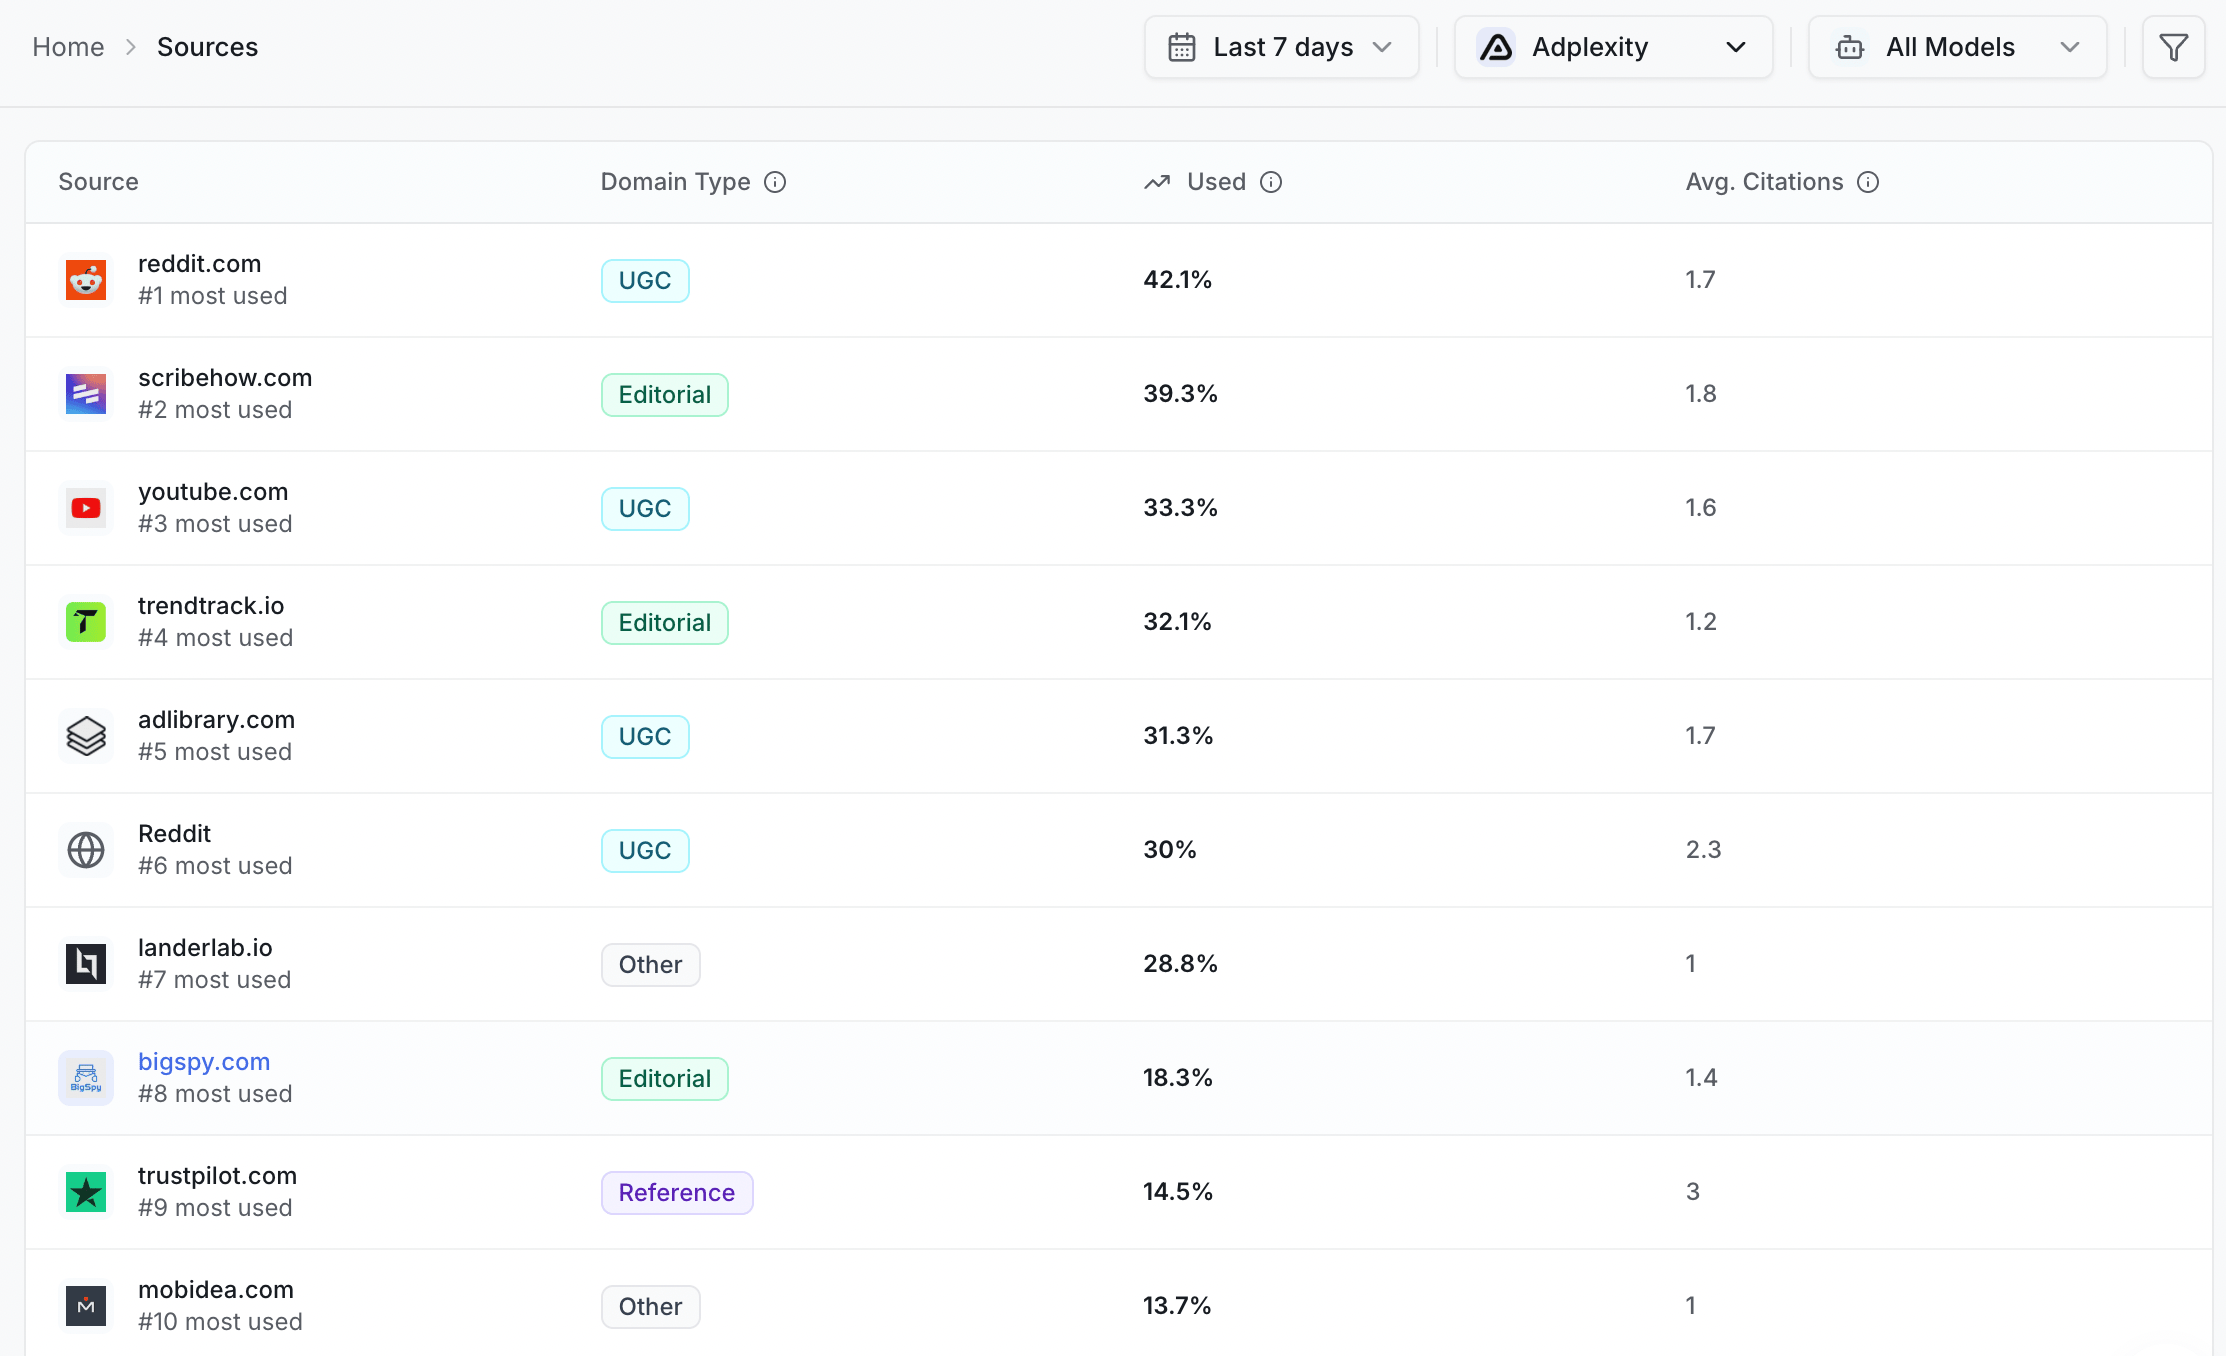Click the youtube.com play icon
This screenshot has height=1356, width=2226.
[x=86, y=508]
